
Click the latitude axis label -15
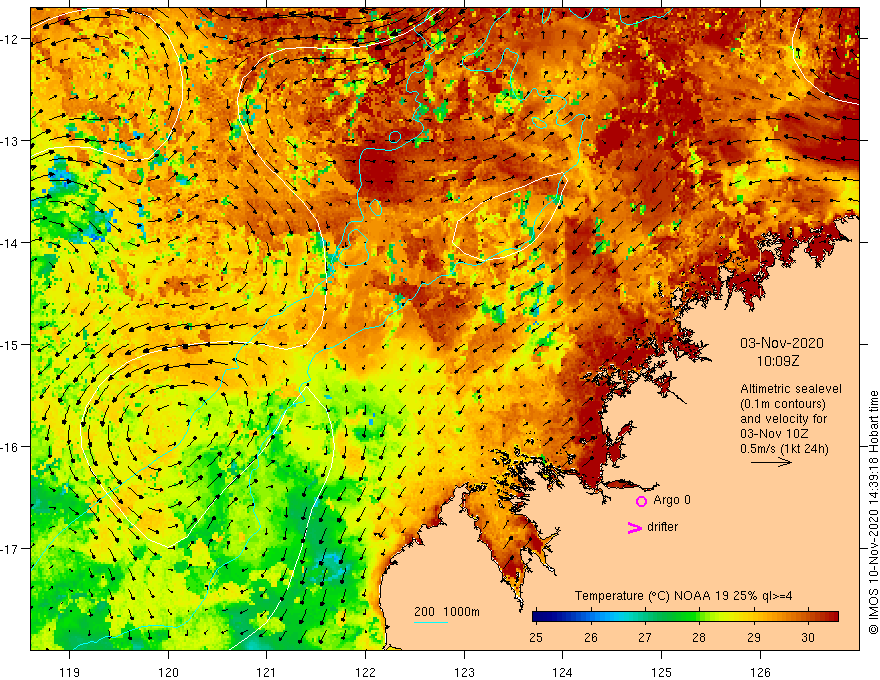click(10, 344)
